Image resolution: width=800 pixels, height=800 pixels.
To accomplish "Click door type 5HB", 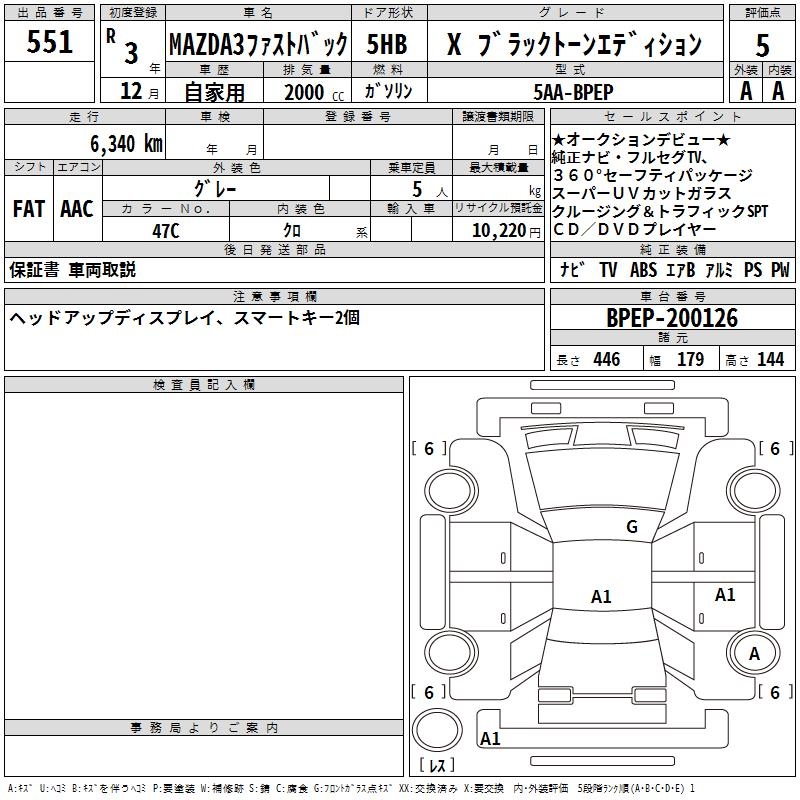I will click(387, 44).
